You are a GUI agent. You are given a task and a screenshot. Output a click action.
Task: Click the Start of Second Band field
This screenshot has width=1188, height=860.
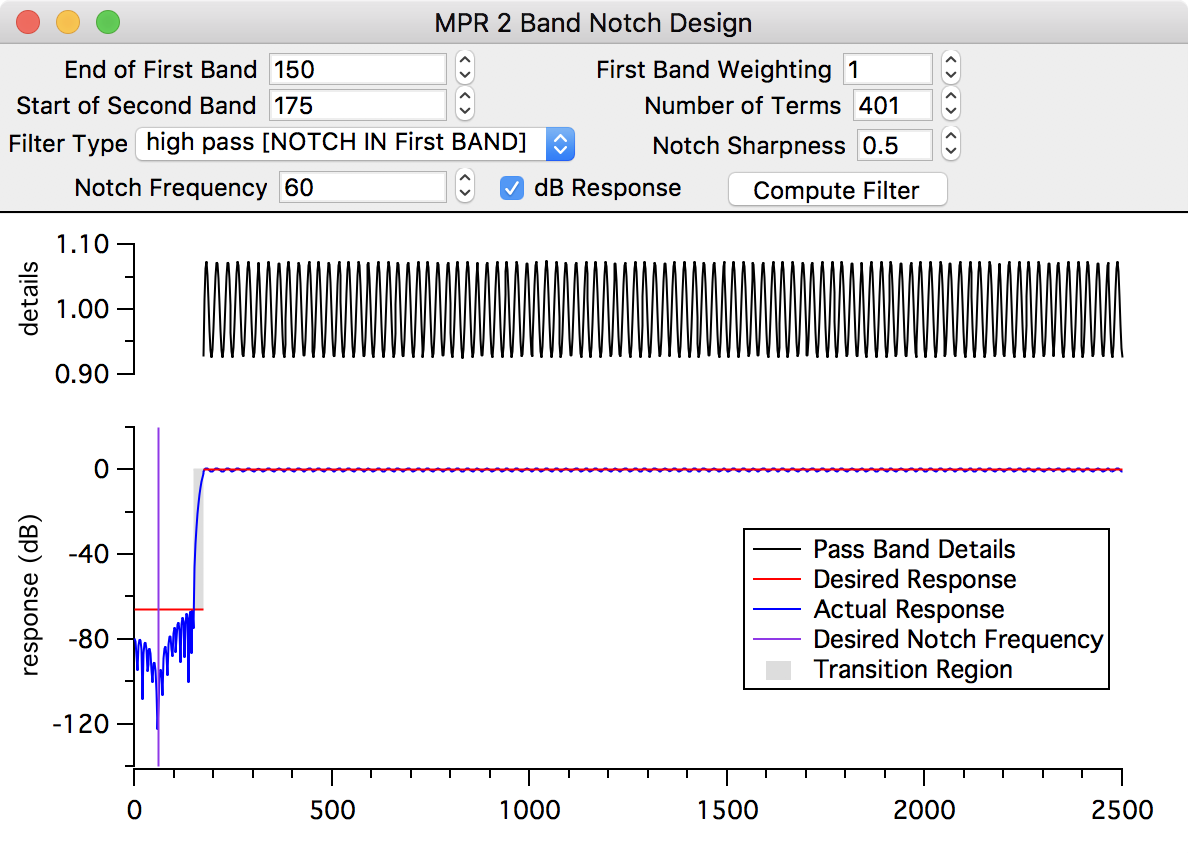coord(357,106)
